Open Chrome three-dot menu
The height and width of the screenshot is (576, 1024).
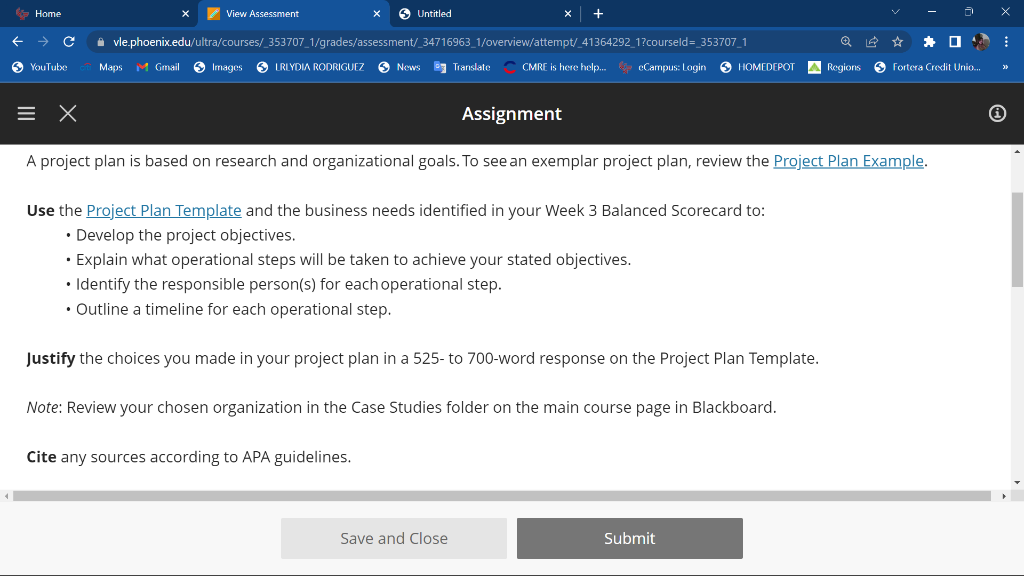click(x=1006, y=42)
